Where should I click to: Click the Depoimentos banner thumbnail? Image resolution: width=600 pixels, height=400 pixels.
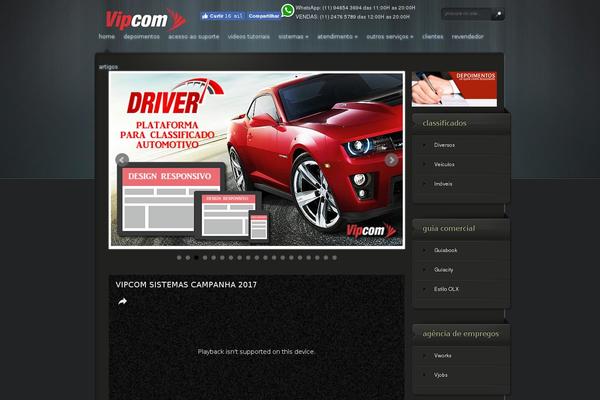[454, 89]
